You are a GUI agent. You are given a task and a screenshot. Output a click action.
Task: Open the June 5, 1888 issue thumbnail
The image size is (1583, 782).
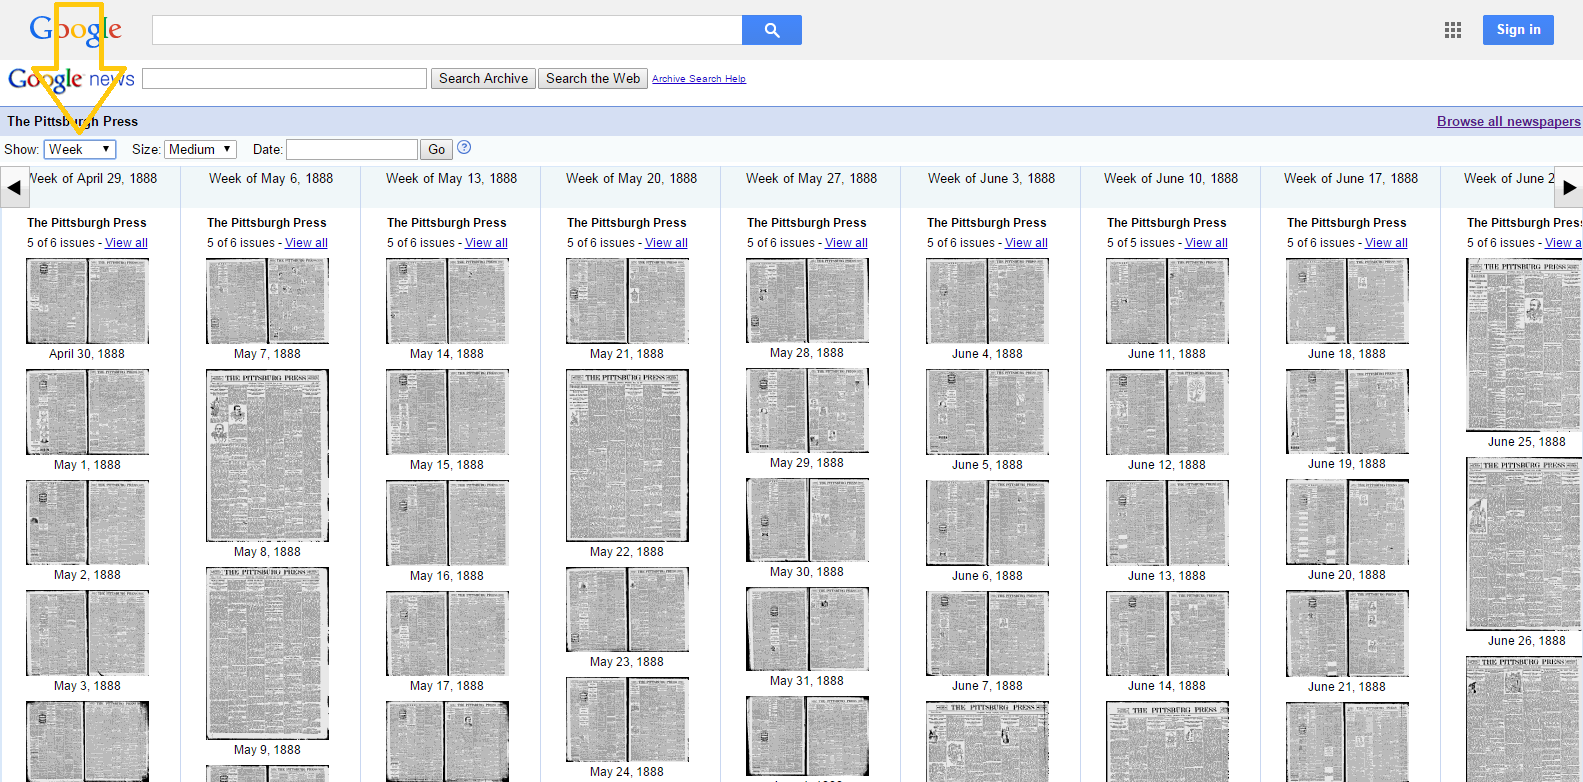[x=987, y=412]
